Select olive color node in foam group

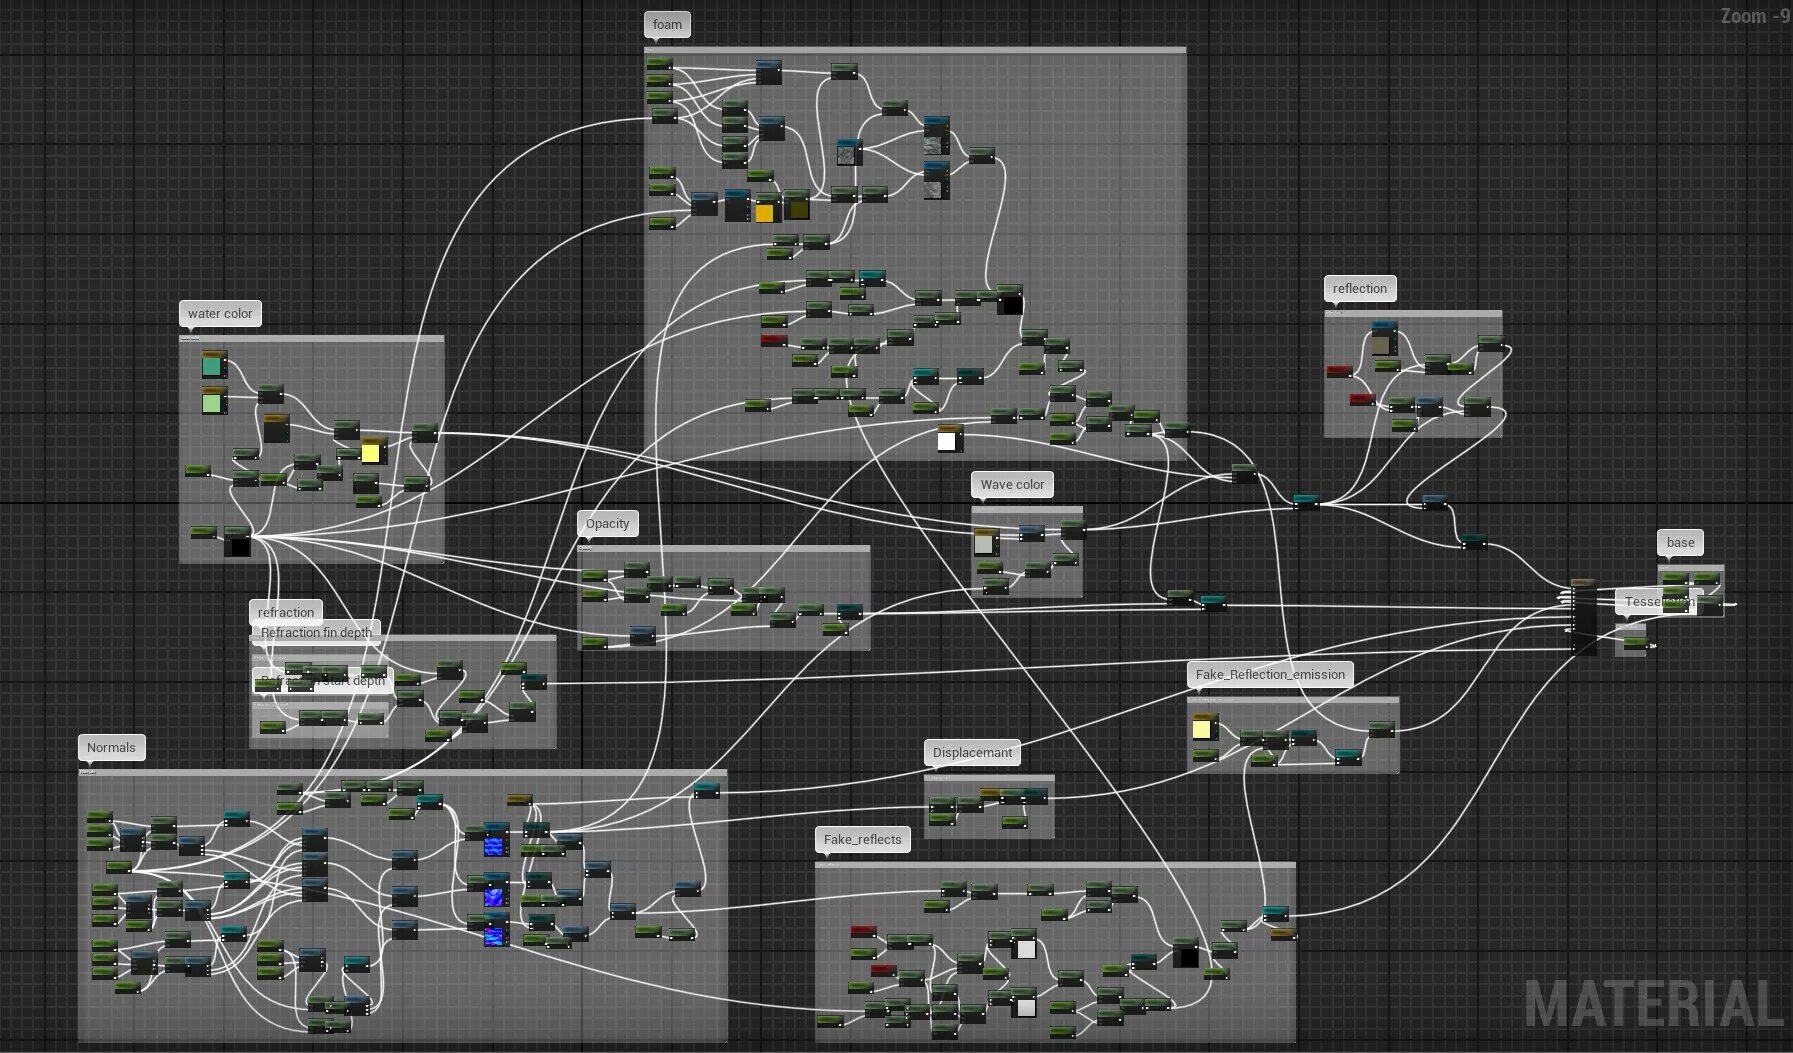coord(797,206)
